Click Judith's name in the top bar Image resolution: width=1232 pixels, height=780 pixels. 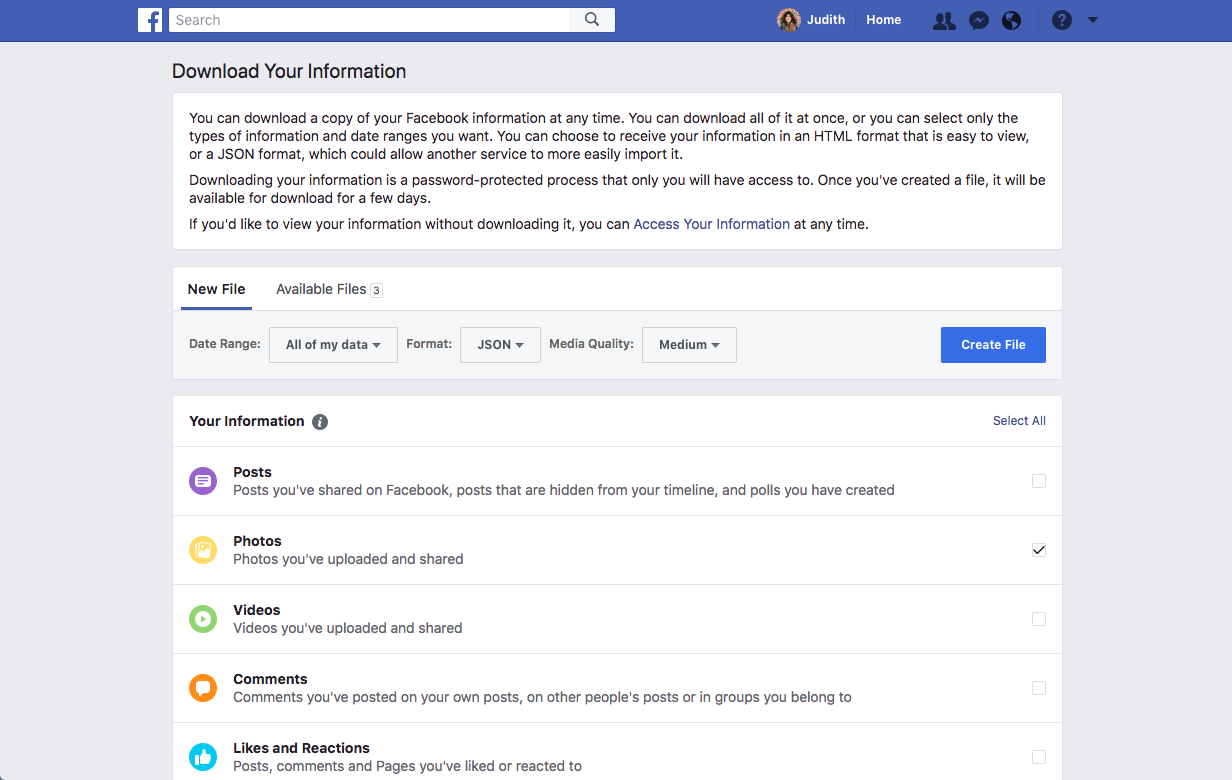point(826,20)
